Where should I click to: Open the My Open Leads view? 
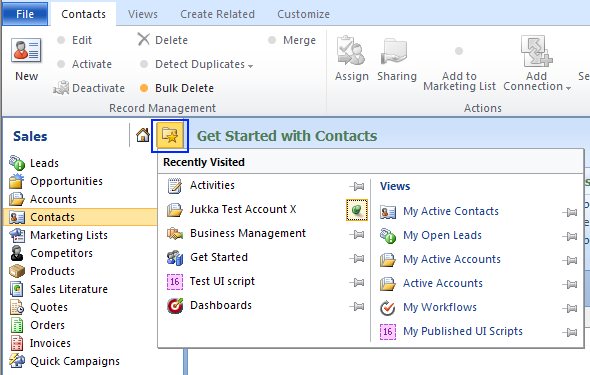[431, 235]
